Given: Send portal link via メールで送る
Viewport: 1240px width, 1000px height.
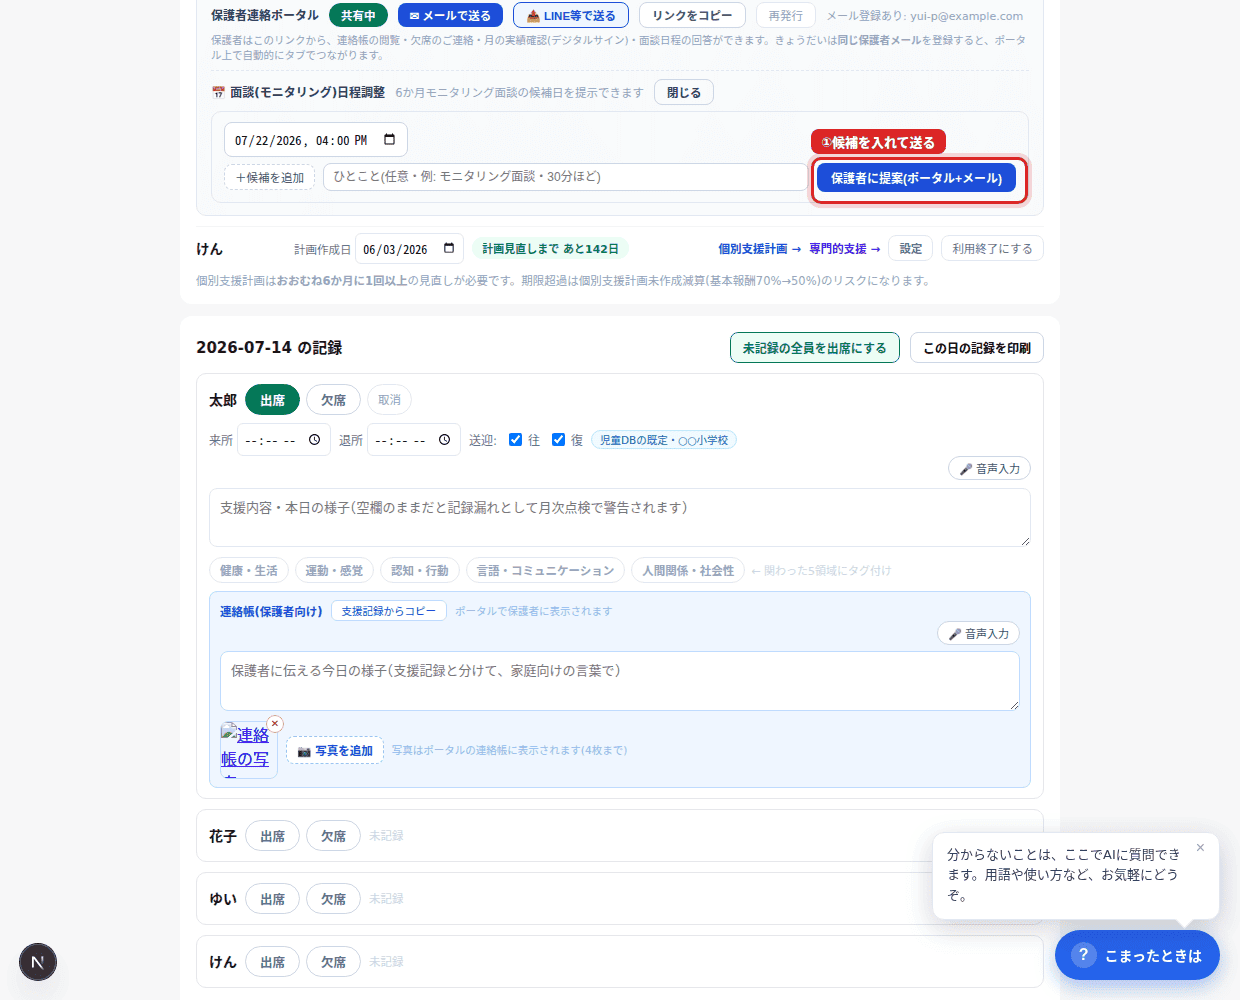Looking at the screenshot, I should (x=450, y=16).
